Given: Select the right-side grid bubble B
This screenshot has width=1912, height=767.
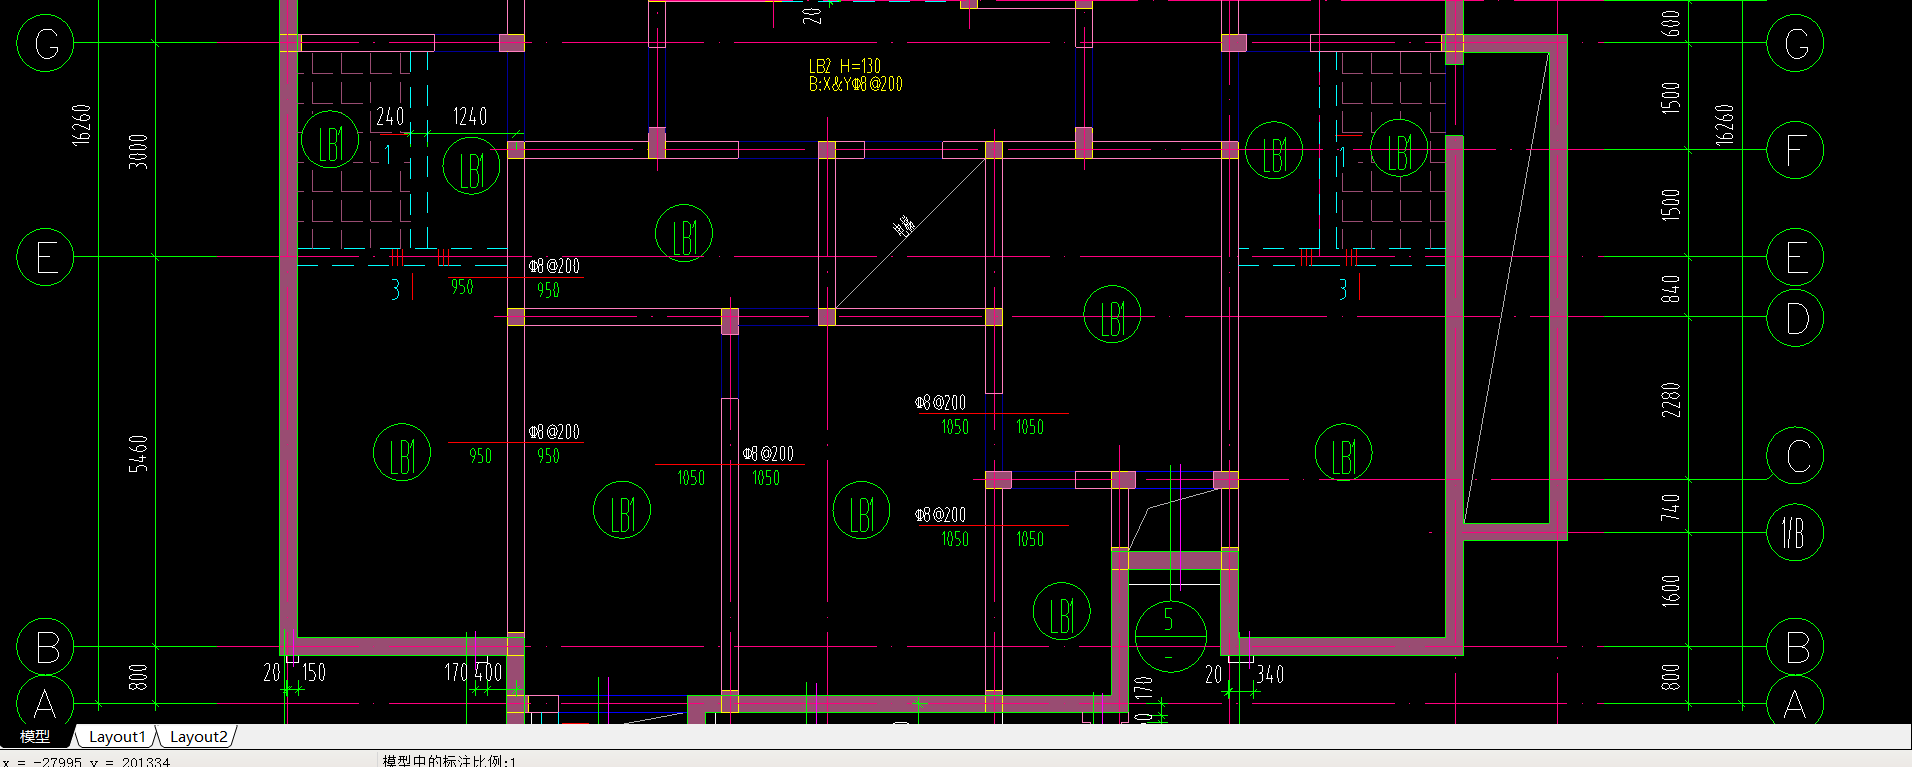Looking at the screenshot, I should pos(1795,647).
